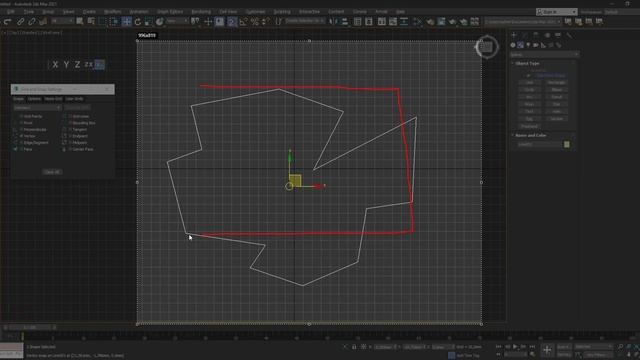Click the object name input field
The height and width of the screenshot is (360, 640).
click(539, 144)
